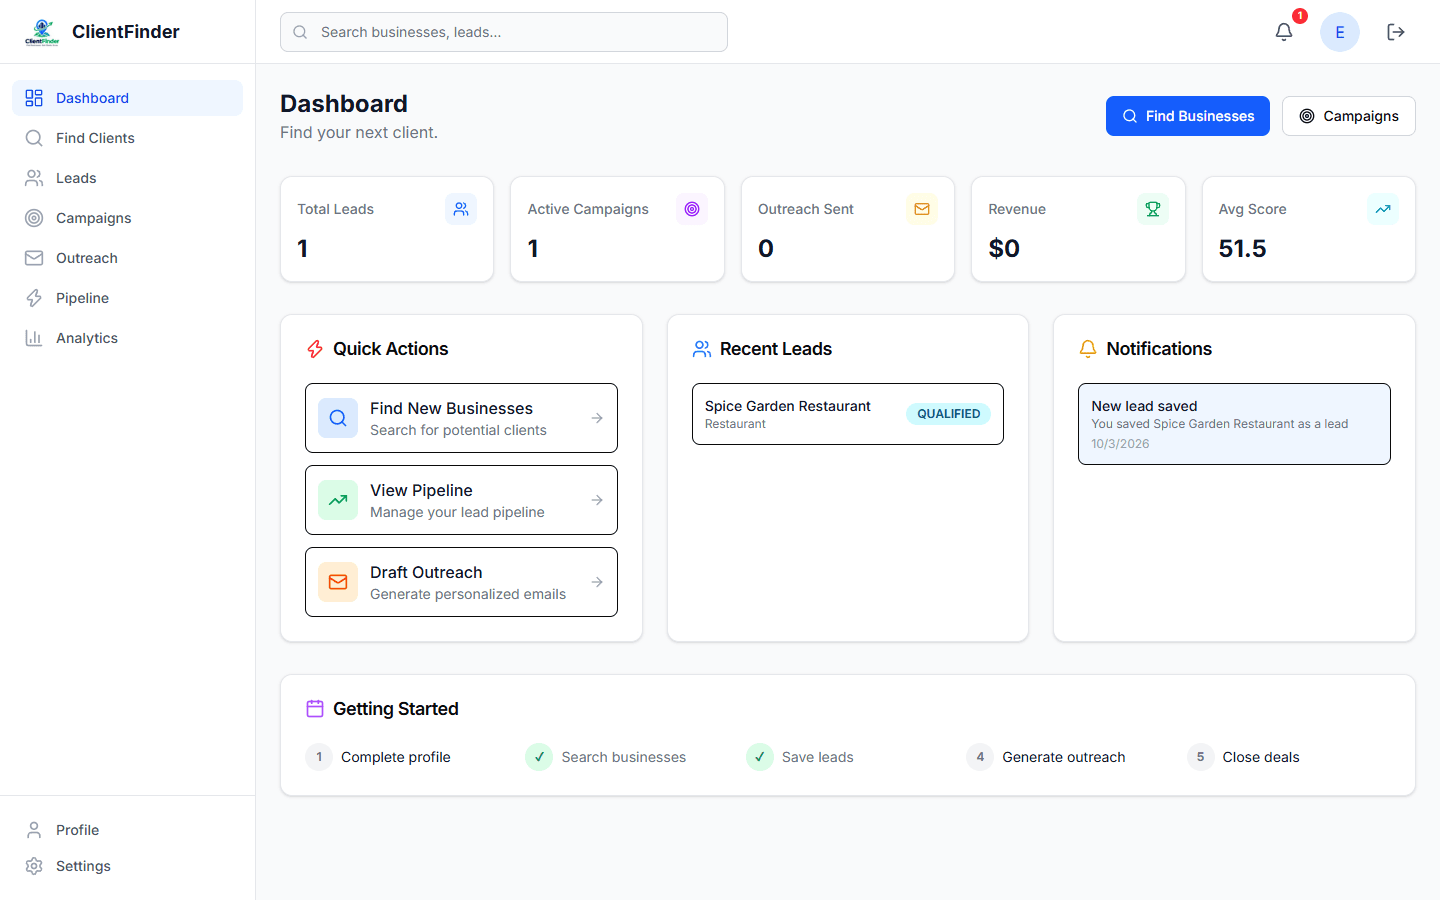This screenshot has width=1440, height=900.
Task: Click the Search businesses checkmark
Action: tap(539, 757)
